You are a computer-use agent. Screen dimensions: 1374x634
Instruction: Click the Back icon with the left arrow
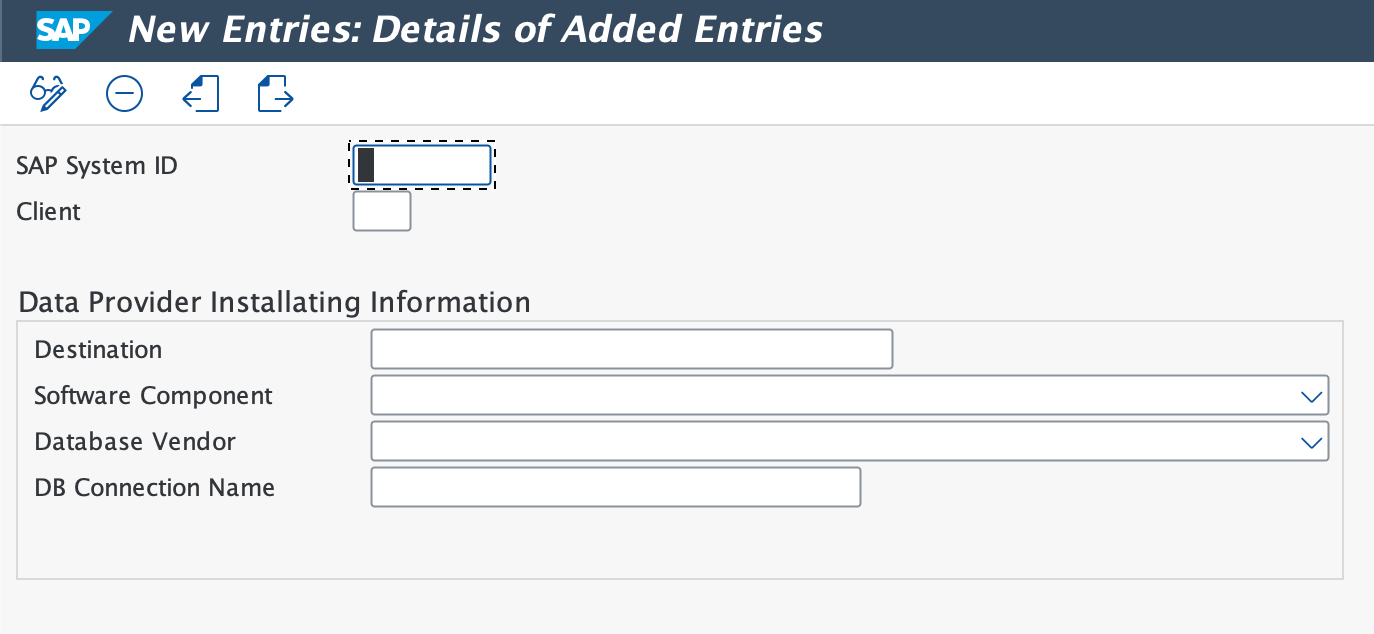pos(200,93)
